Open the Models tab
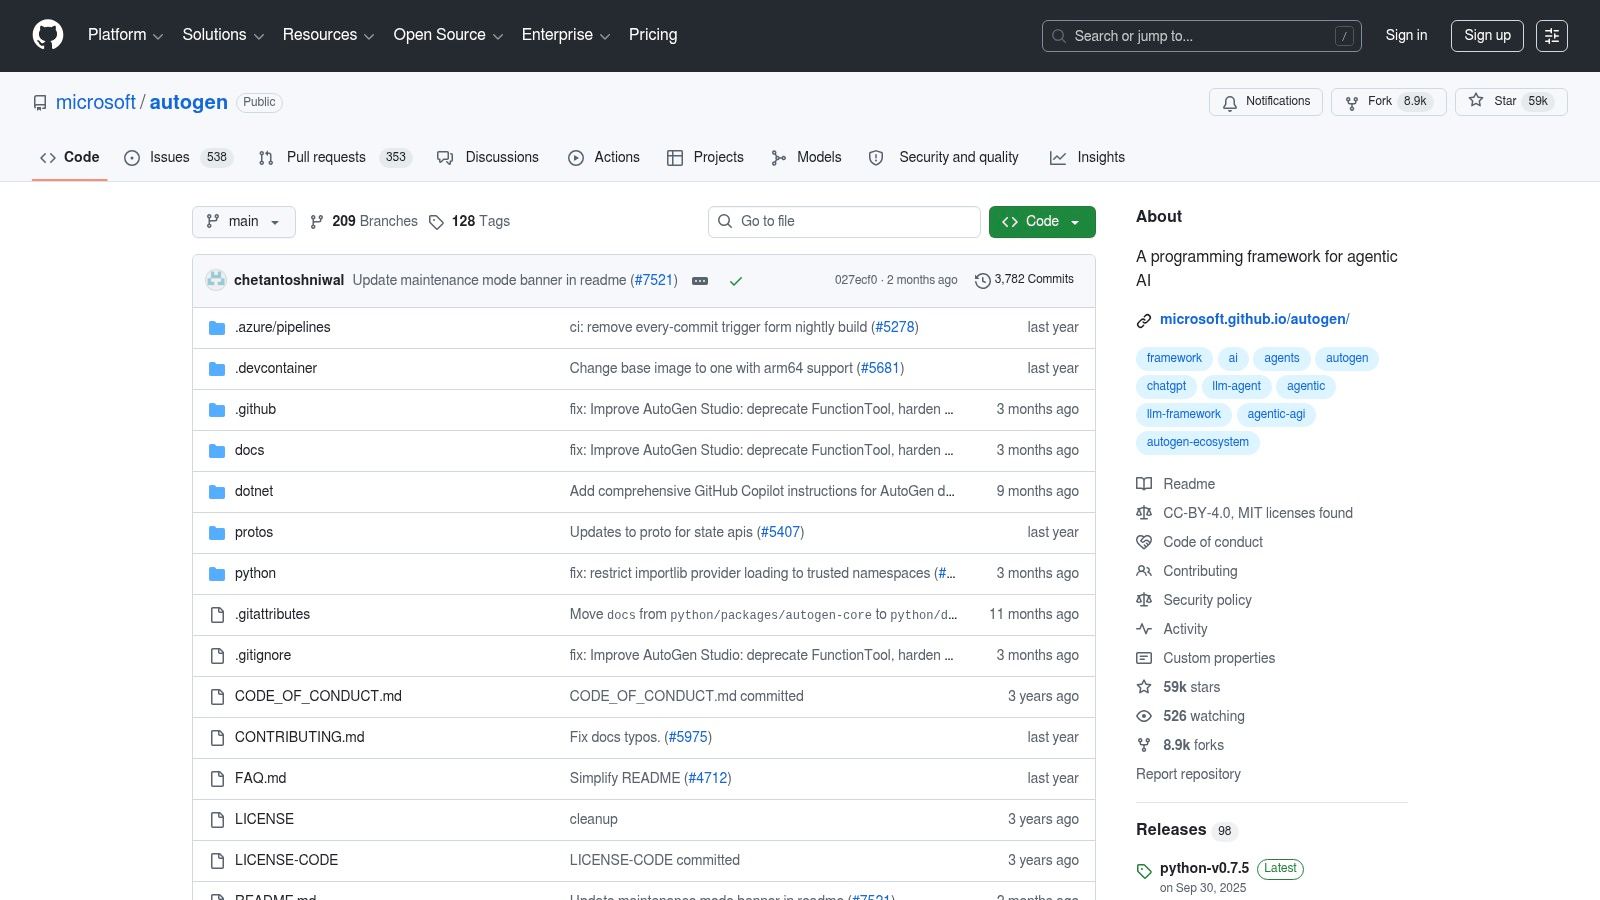Image resolution: width=1600 pixels, height=900 pixels. click(806, 158)
